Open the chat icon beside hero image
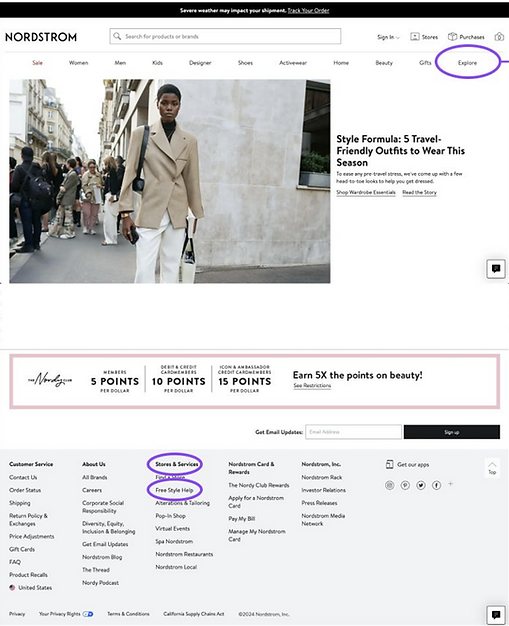Viewport: 509px width, 626px height. 496,269
